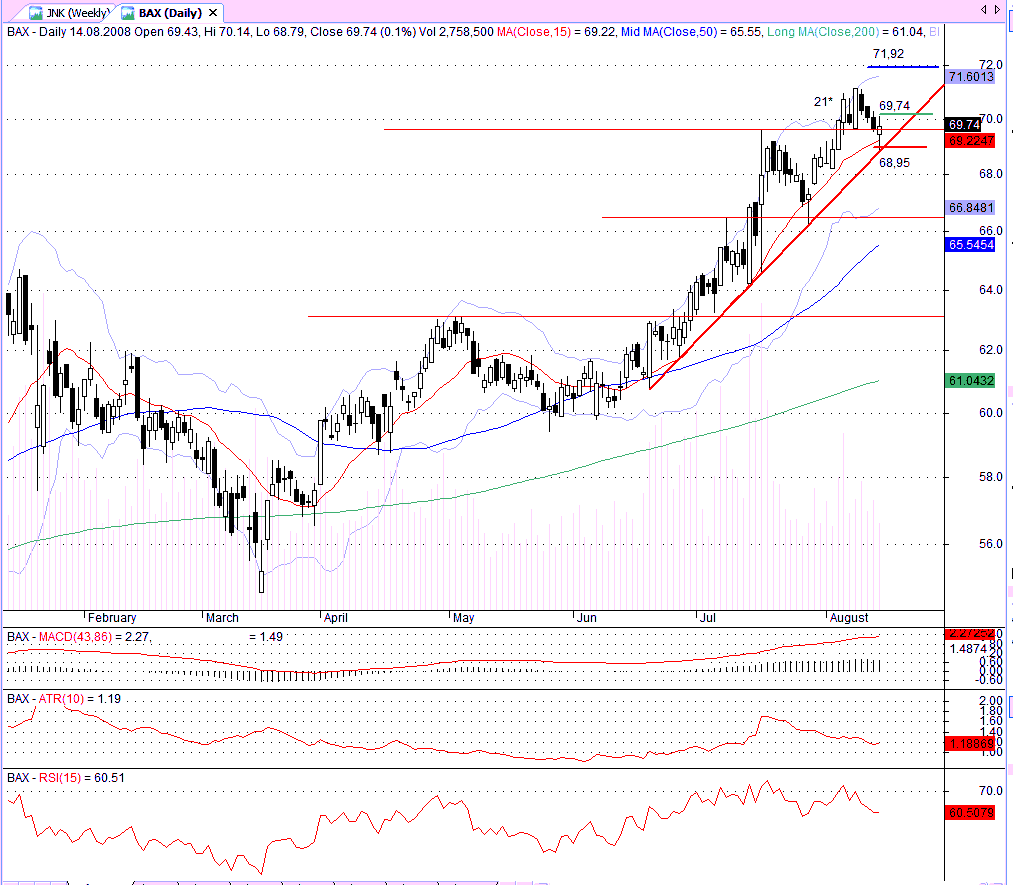Image resolution: width=1013 pixels, height=885 pixels.
Task: Click the tab scroll left arrow
Action: point(983,9)
